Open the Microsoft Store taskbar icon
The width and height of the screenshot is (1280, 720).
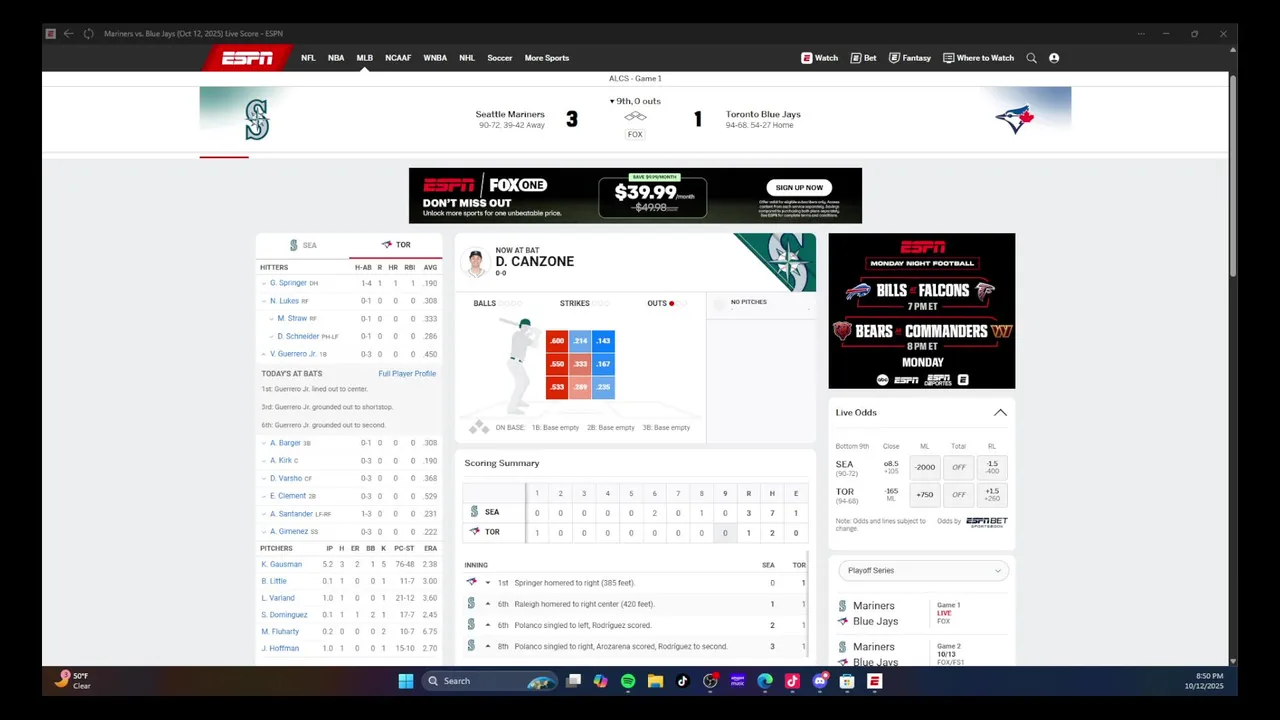click(847, 681)
